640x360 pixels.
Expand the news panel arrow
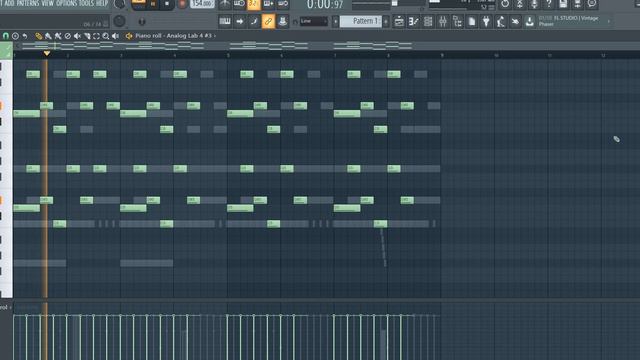(x=609, y=21)
